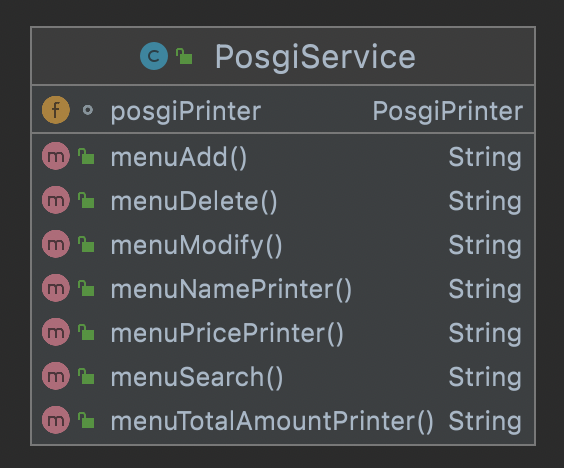Viewport: 564px width, 468px height.
Task: Click the package-private dot icon beside posgiPrinter
Action: (88, 110)
